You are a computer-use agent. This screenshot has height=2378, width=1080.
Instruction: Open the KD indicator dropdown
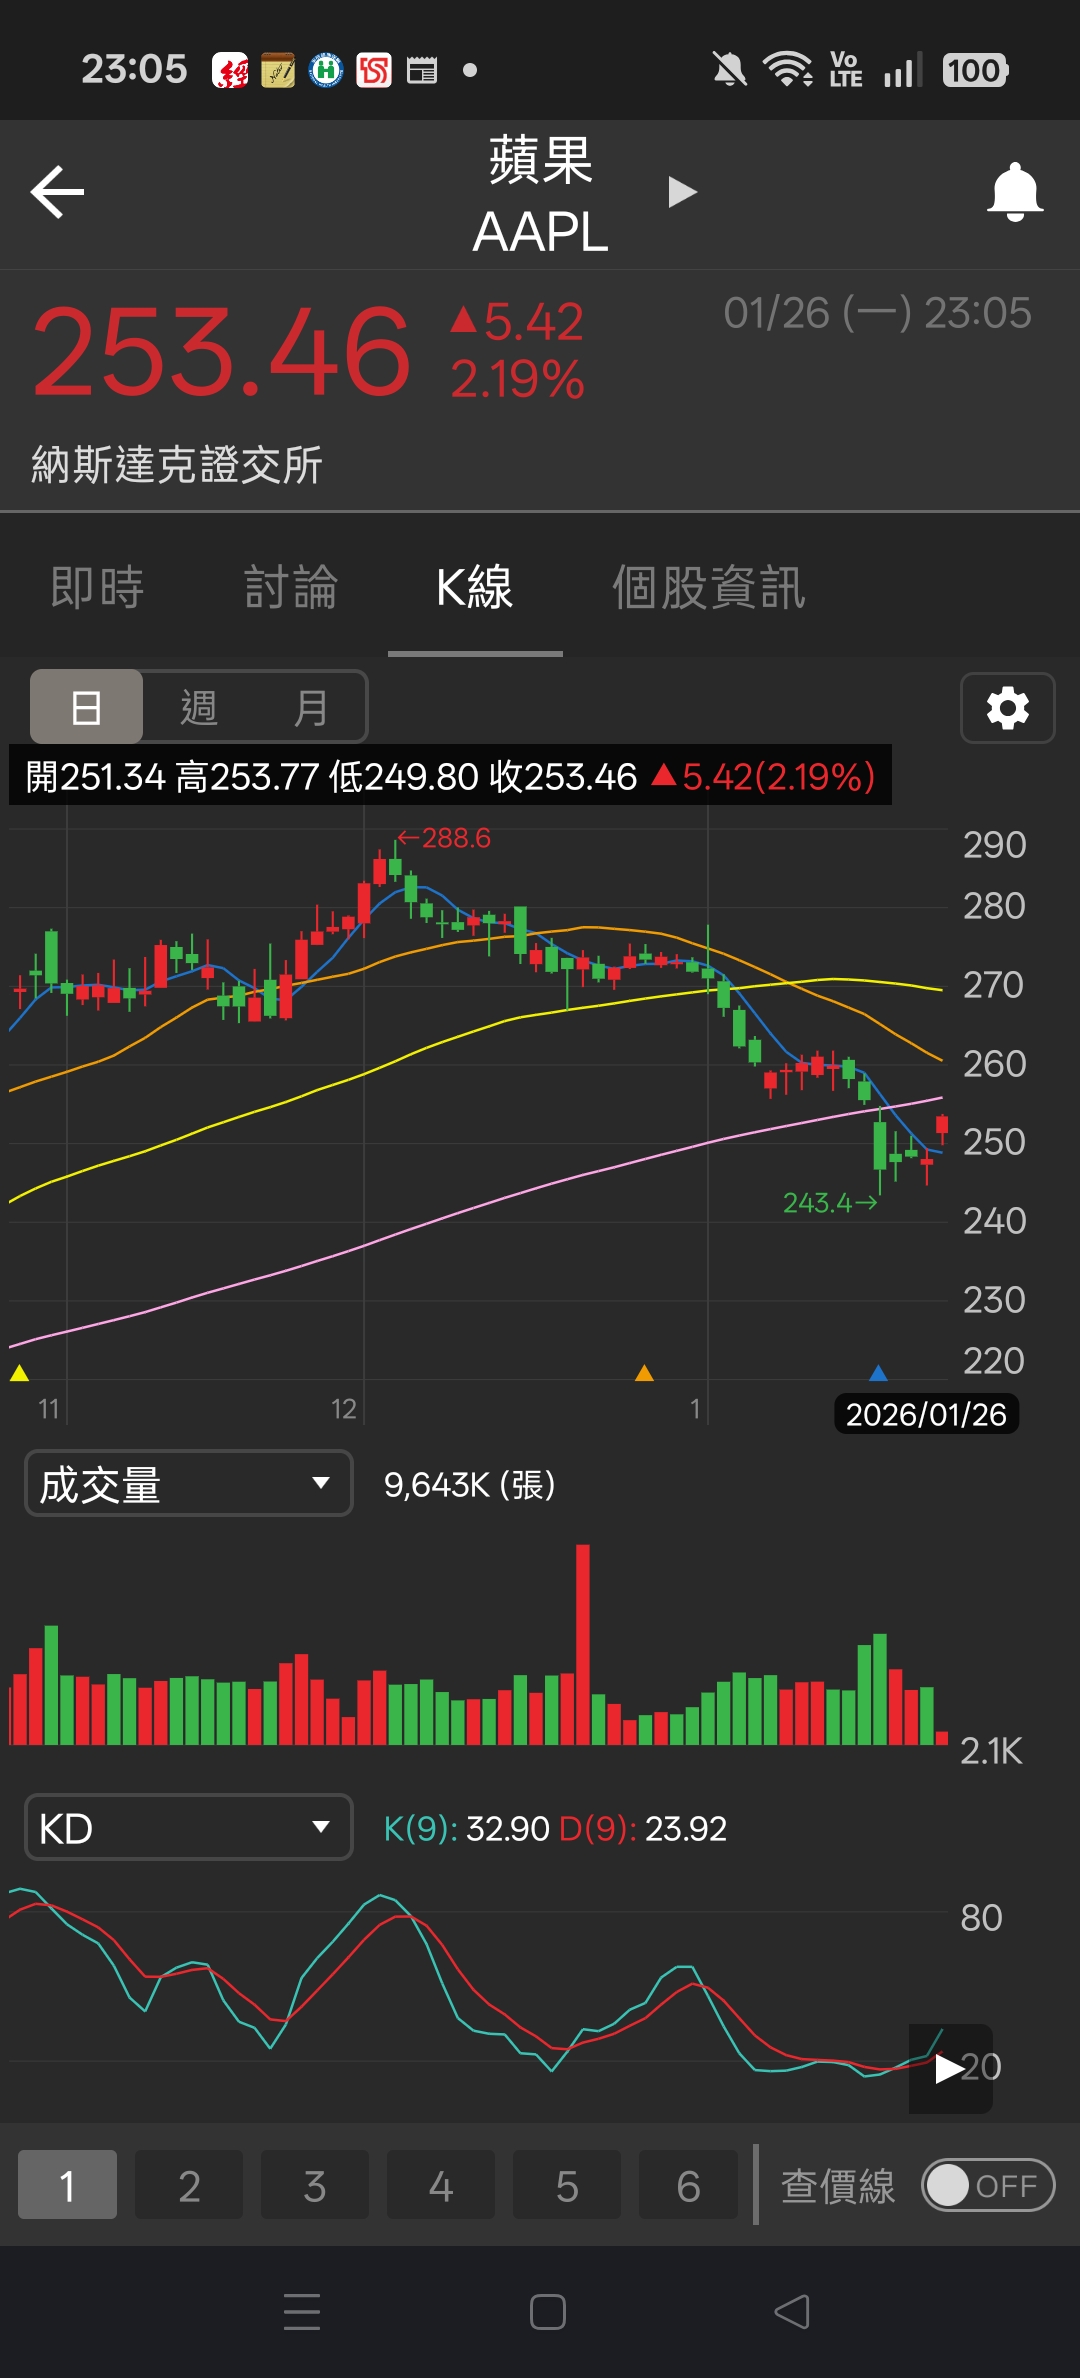click(x=188, y=1827)
